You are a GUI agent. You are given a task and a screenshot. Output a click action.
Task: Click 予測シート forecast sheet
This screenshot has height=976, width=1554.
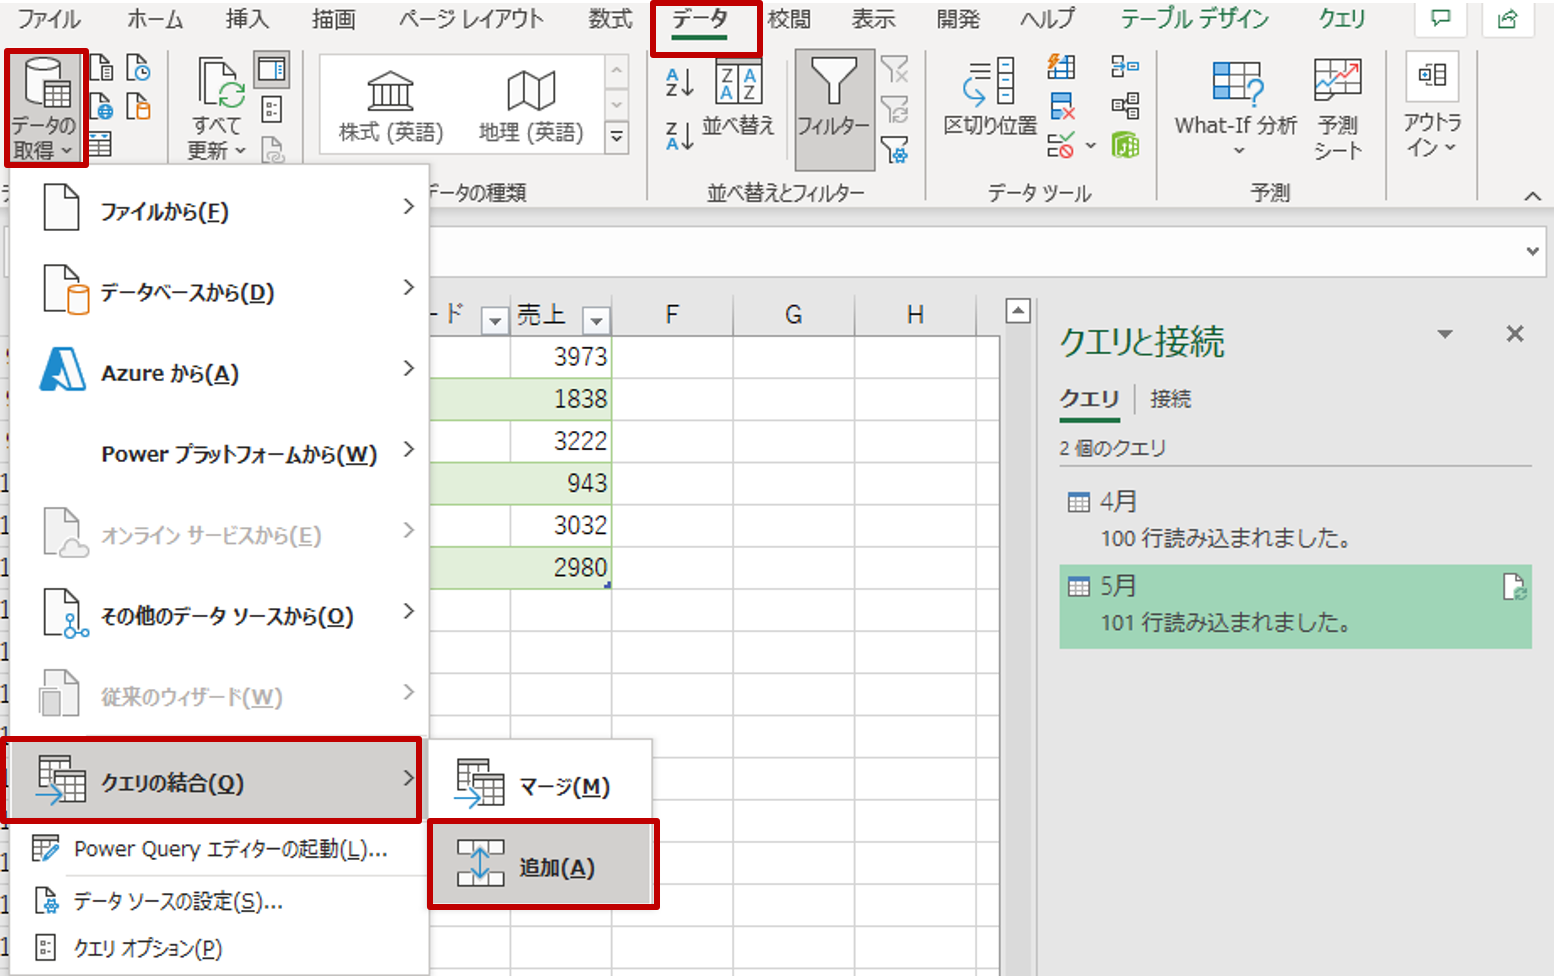pyautogui.click(x=1338, y=108)
